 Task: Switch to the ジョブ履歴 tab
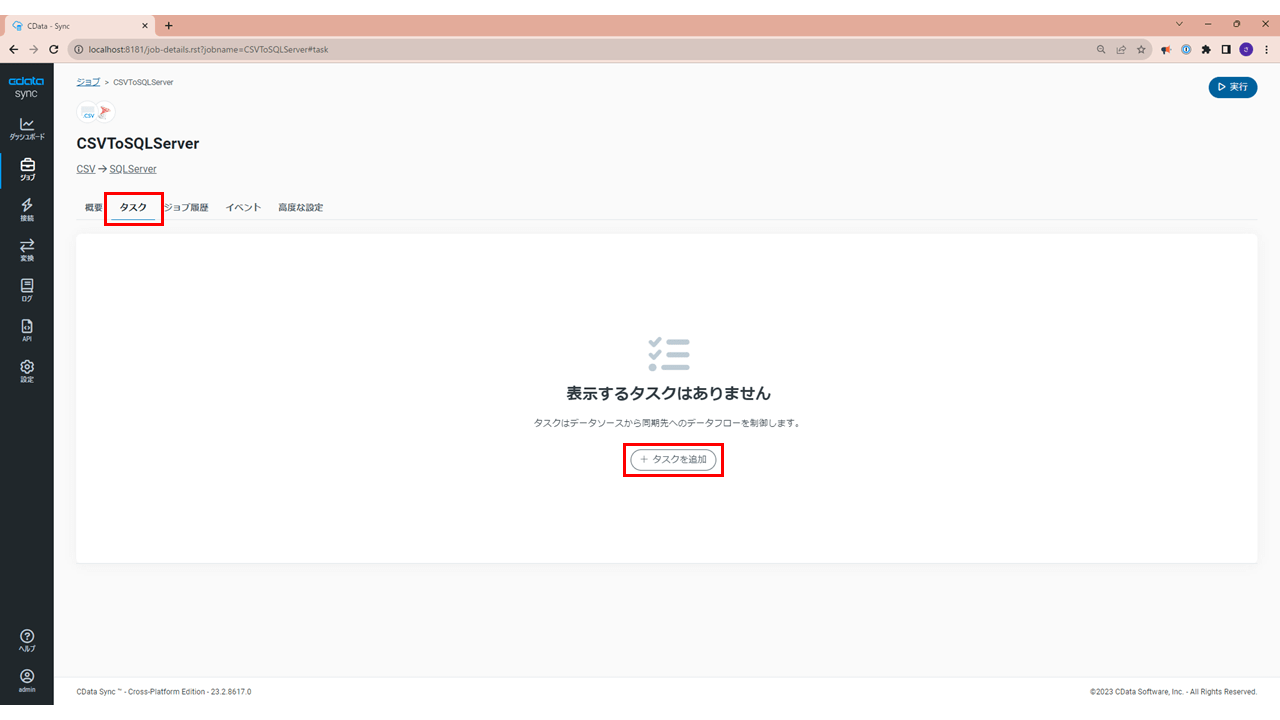(186, 208)
